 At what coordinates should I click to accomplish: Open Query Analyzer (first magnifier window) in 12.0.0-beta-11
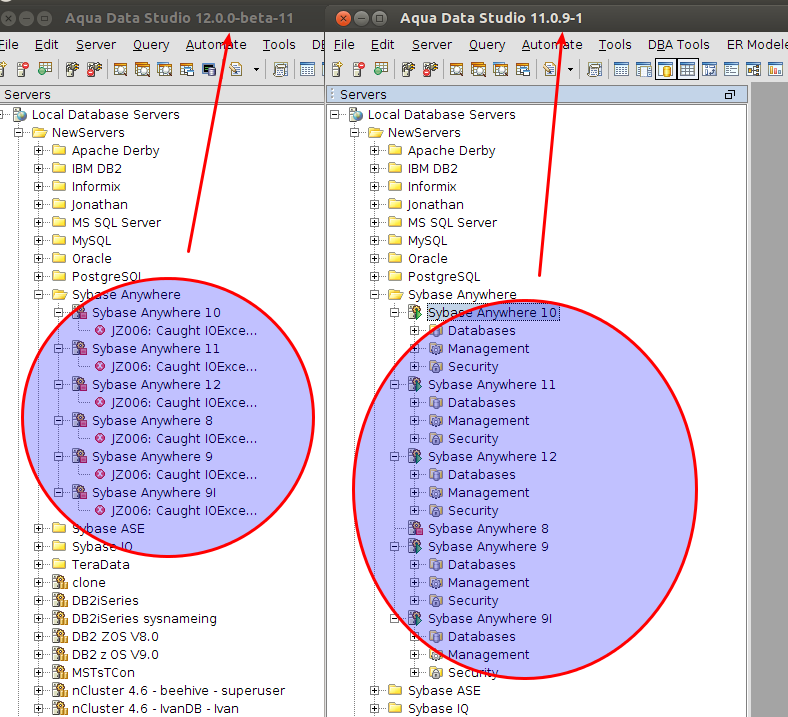pyautogui.click(x=120, y=69)
